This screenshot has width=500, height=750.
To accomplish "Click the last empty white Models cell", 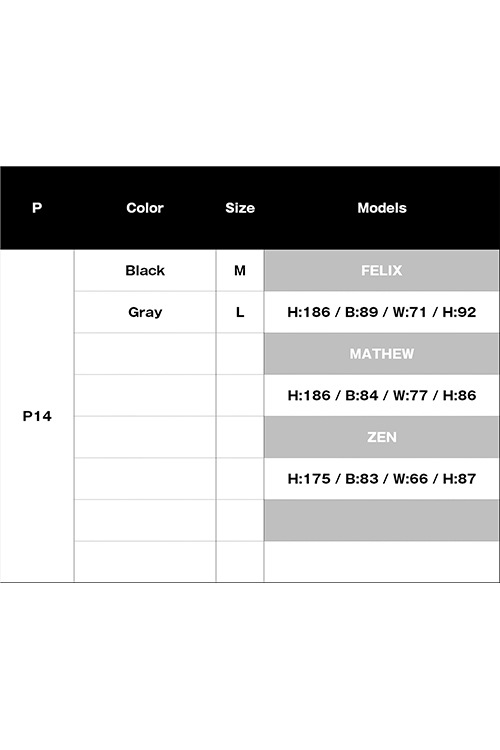I will click(381, 562).
